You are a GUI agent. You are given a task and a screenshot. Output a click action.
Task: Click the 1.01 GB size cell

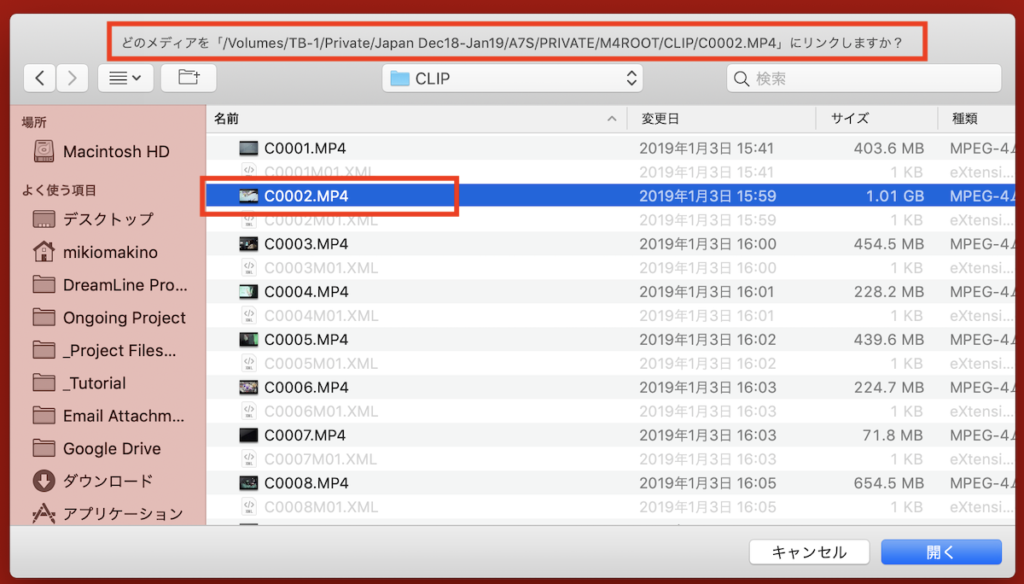[895, 196]
